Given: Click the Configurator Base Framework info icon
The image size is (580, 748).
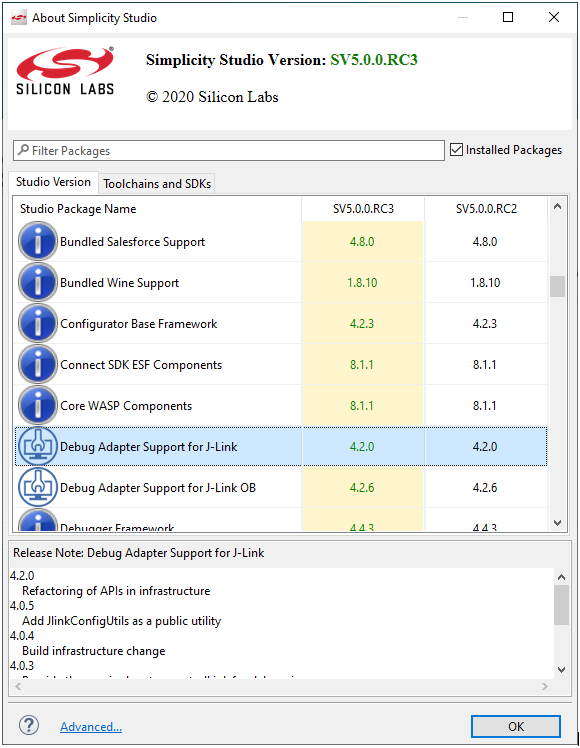Looking at the screenshot, I should point(38,323).
